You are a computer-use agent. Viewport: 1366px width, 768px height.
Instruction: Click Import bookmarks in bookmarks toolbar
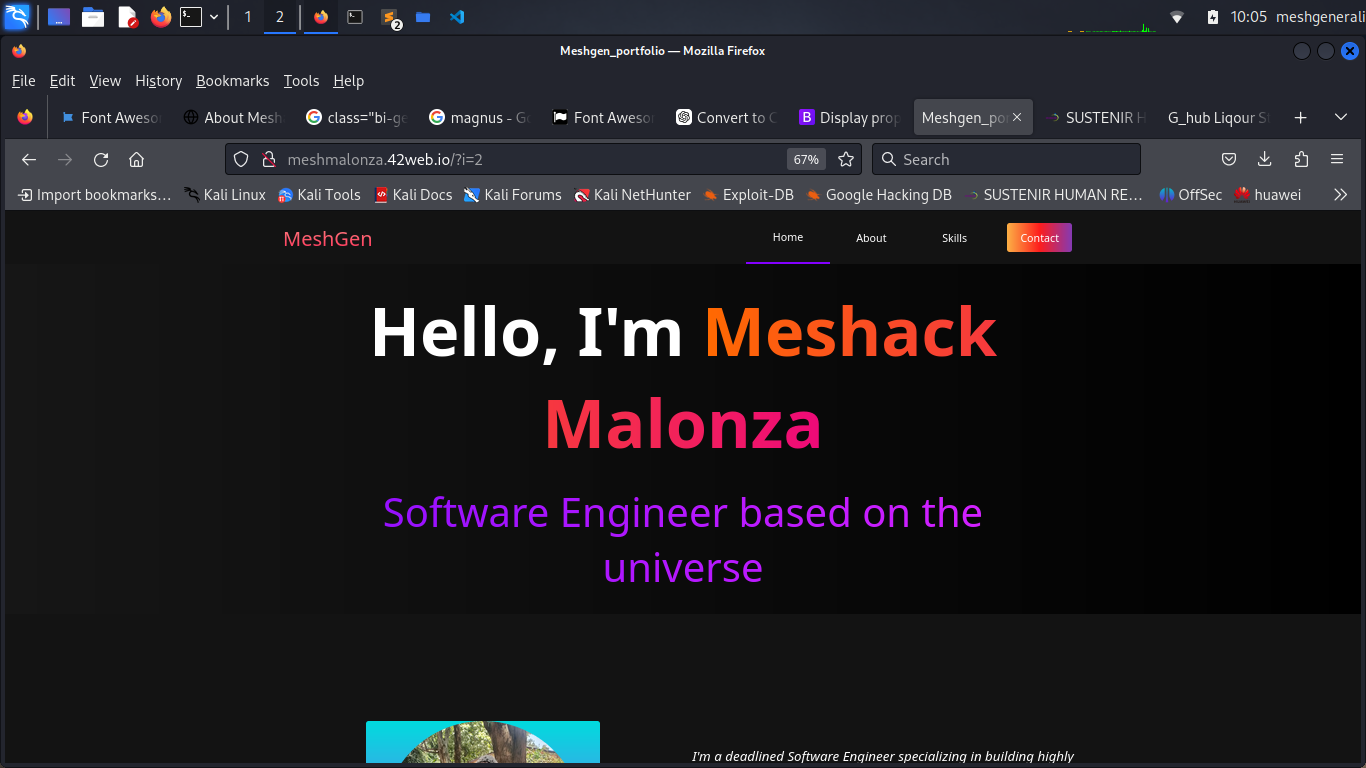[95, 195]
